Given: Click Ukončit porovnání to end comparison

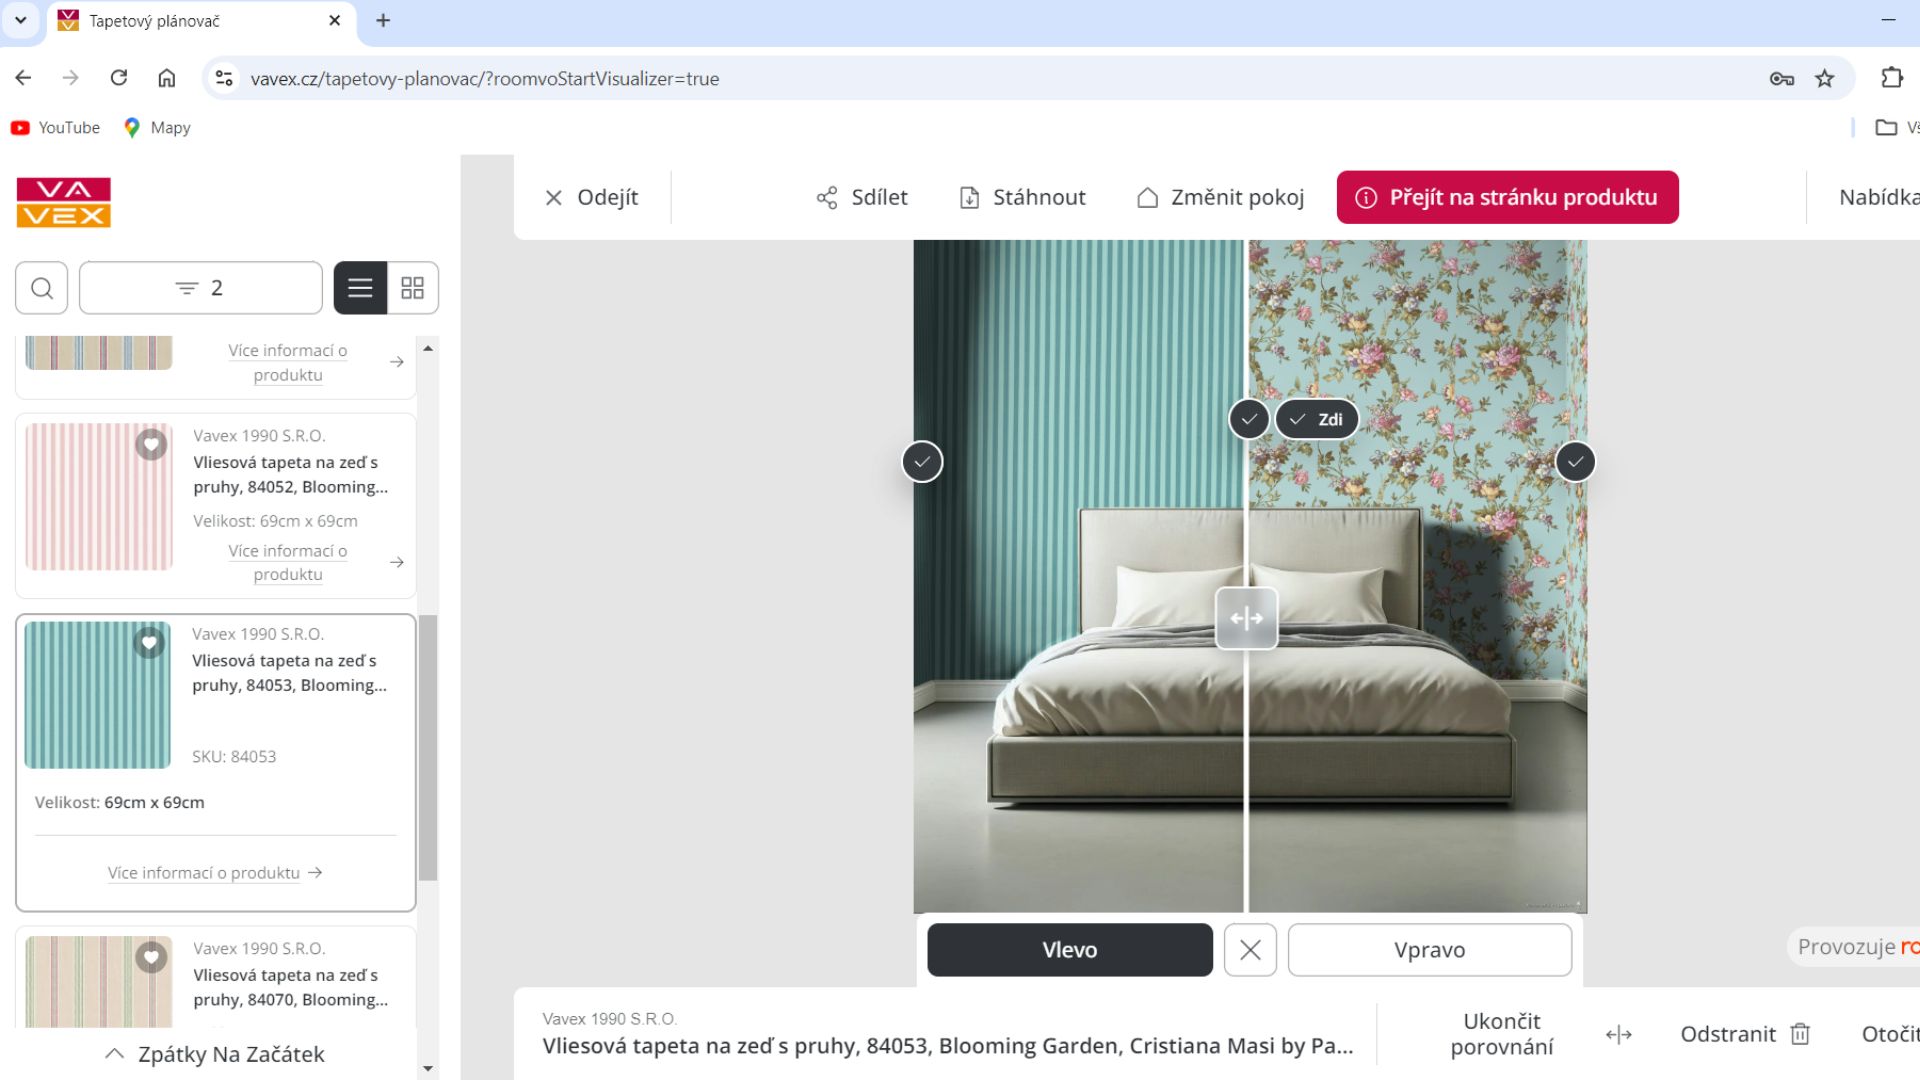Looking at the screenshot, I should 1502,1033.
